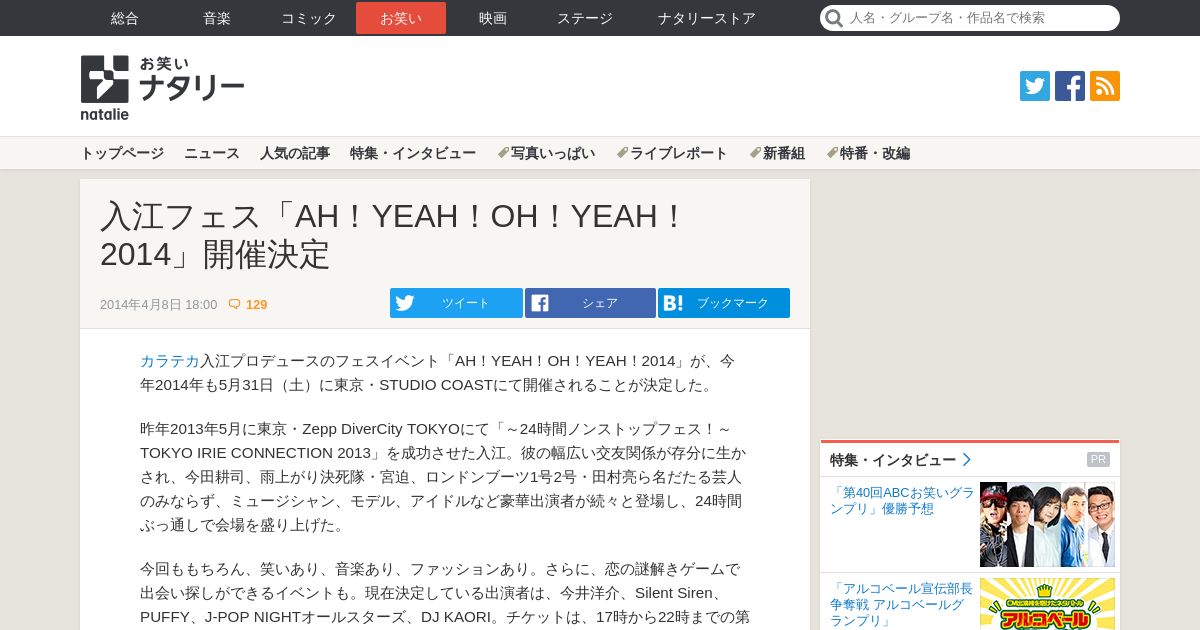Image resolution: width=1200 pixels, height=630 pixels.
Task: Select the コミック tab
Action: 309,18
